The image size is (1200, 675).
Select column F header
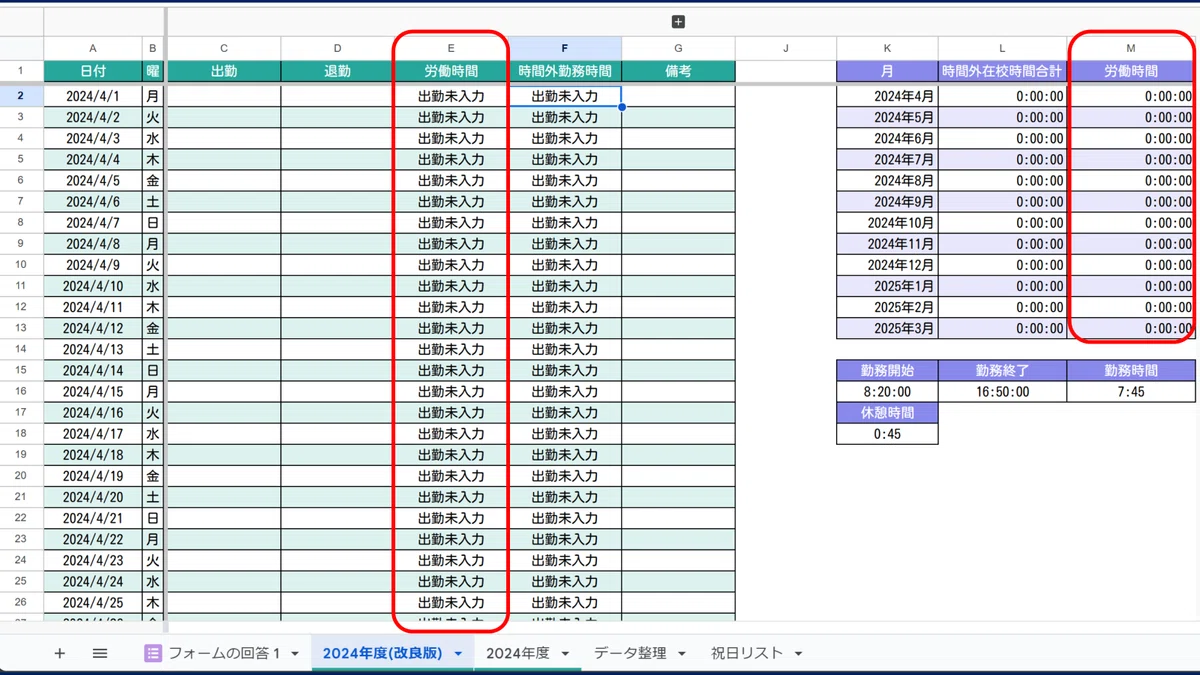pos(565,48)
